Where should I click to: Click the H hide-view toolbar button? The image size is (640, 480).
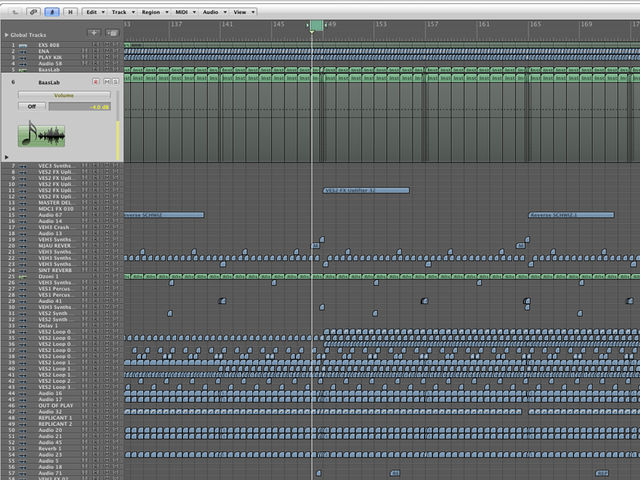tap(70, 12)
